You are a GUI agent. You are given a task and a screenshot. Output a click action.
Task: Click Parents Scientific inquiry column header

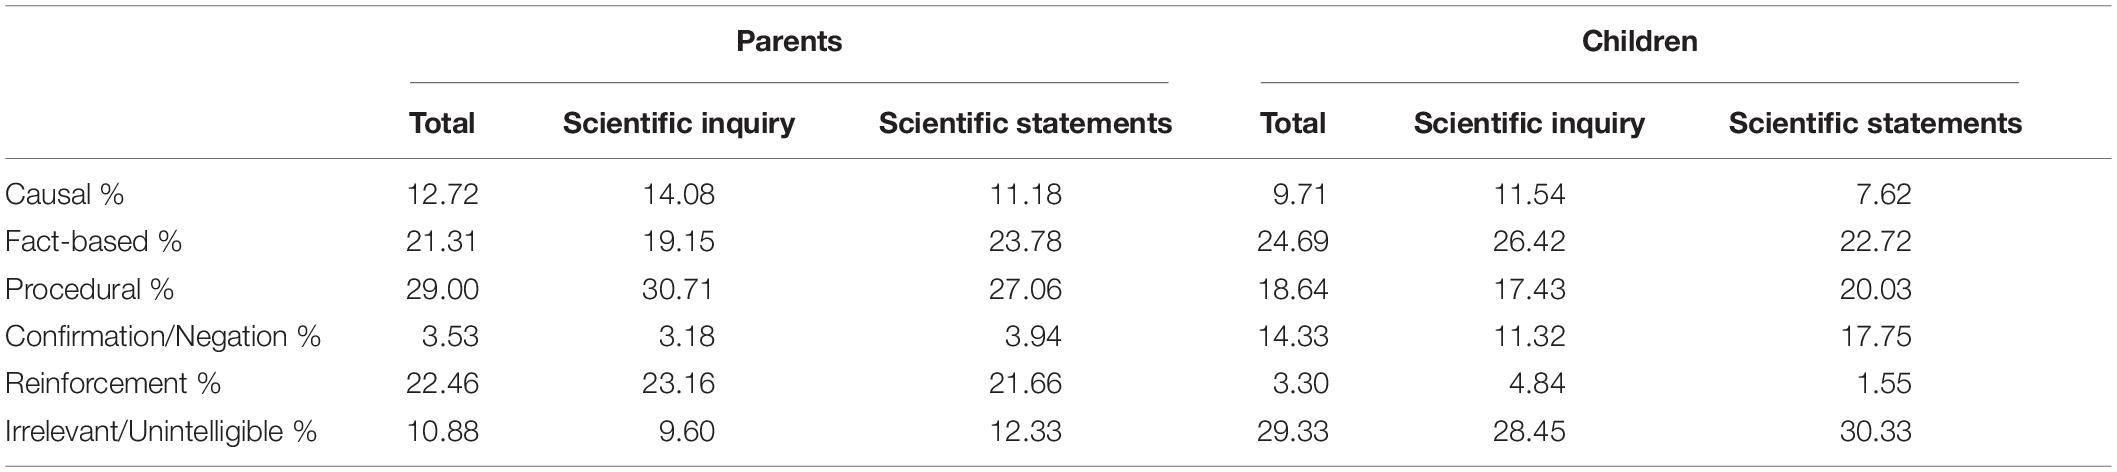pos(679,123)
